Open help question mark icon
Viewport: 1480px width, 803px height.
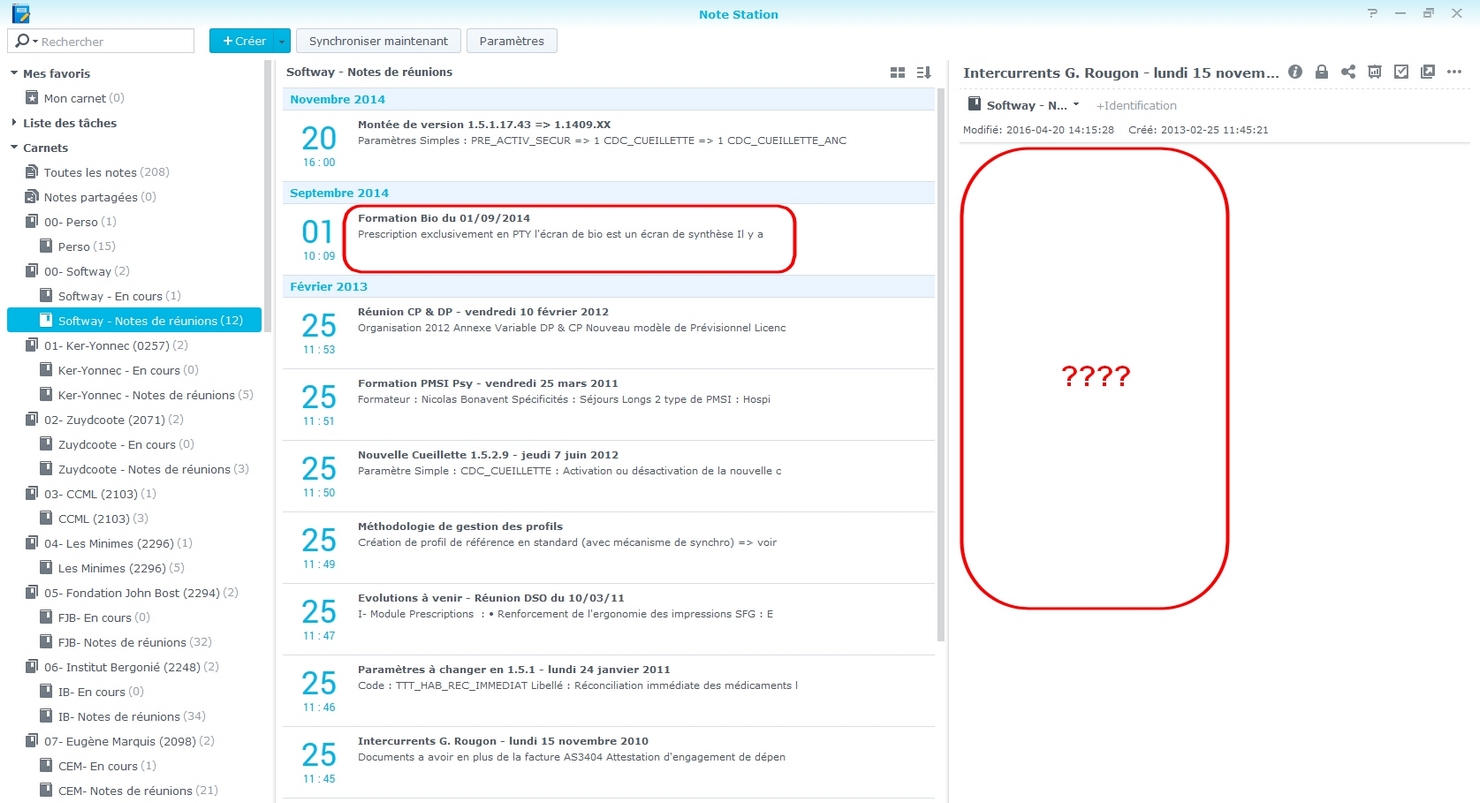click(x=1373, y=13)
